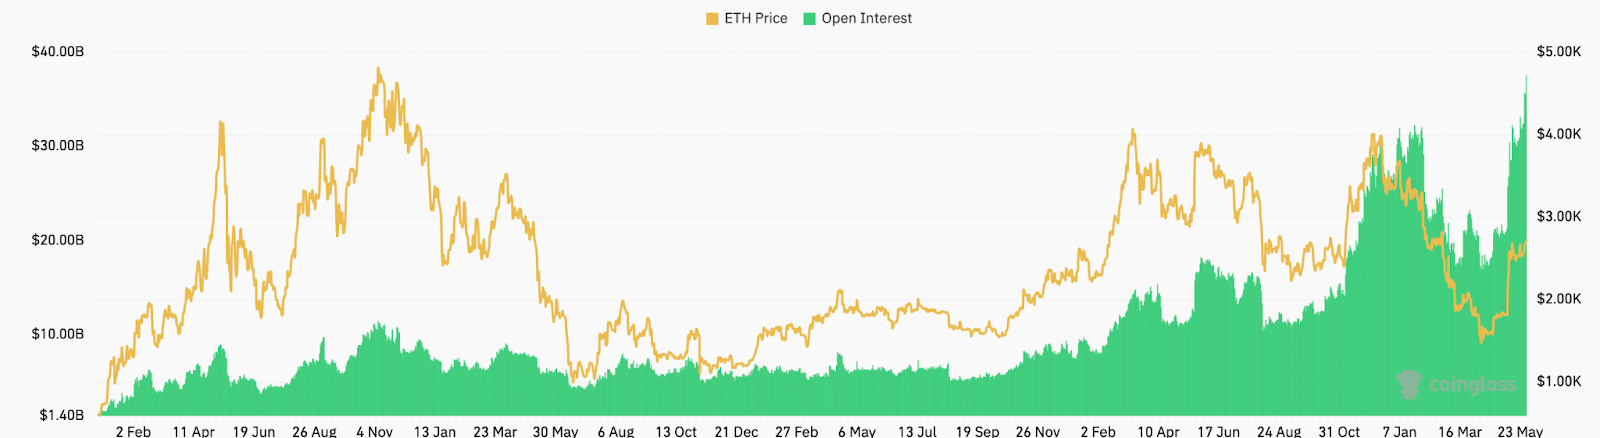Image resolution: width=1600 pixels, height=438 pixels.
Task: Click the green Open Interest legend swatch
Action: tap(810, 19)
